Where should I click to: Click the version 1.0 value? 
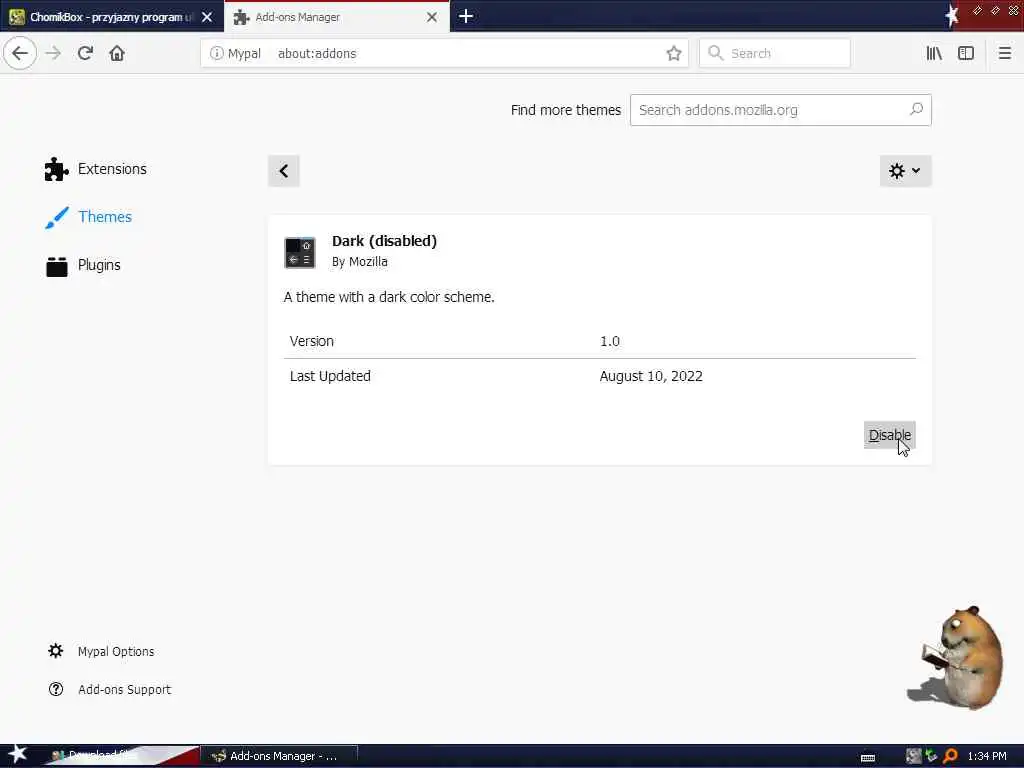pyautogui.click(x=610, y=342)
